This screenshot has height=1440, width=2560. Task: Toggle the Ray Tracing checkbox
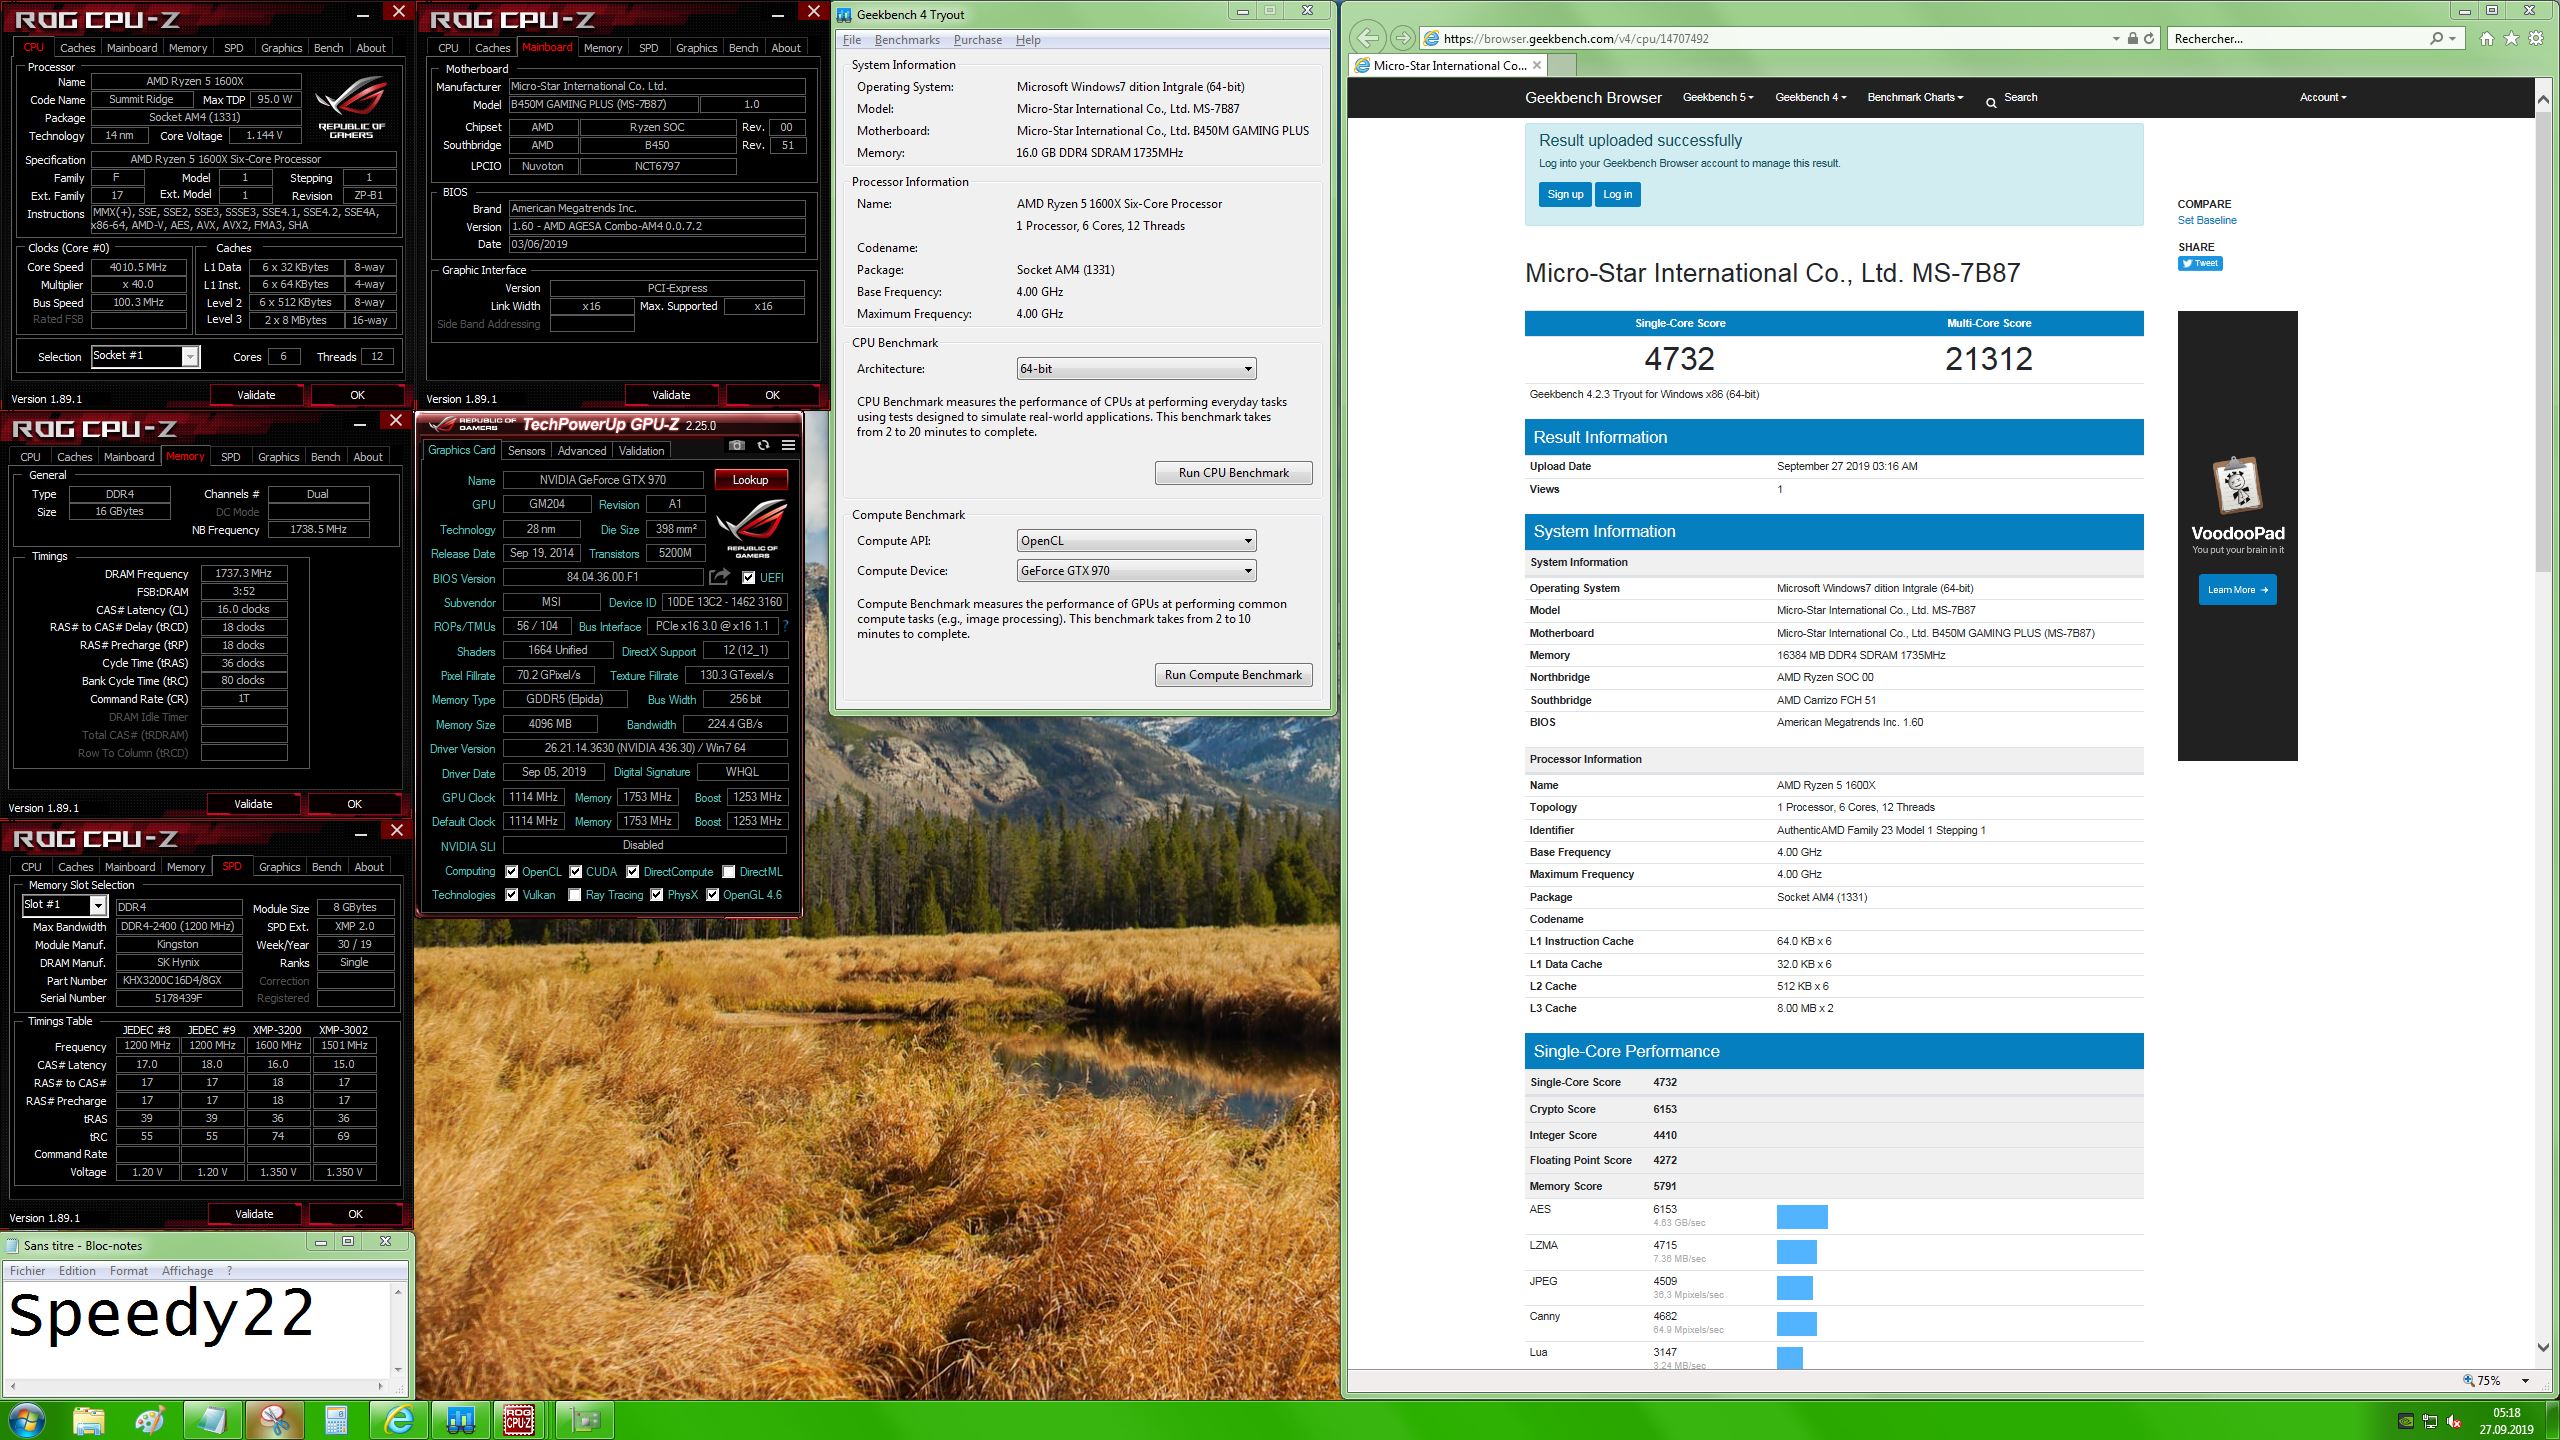[575, 895]
